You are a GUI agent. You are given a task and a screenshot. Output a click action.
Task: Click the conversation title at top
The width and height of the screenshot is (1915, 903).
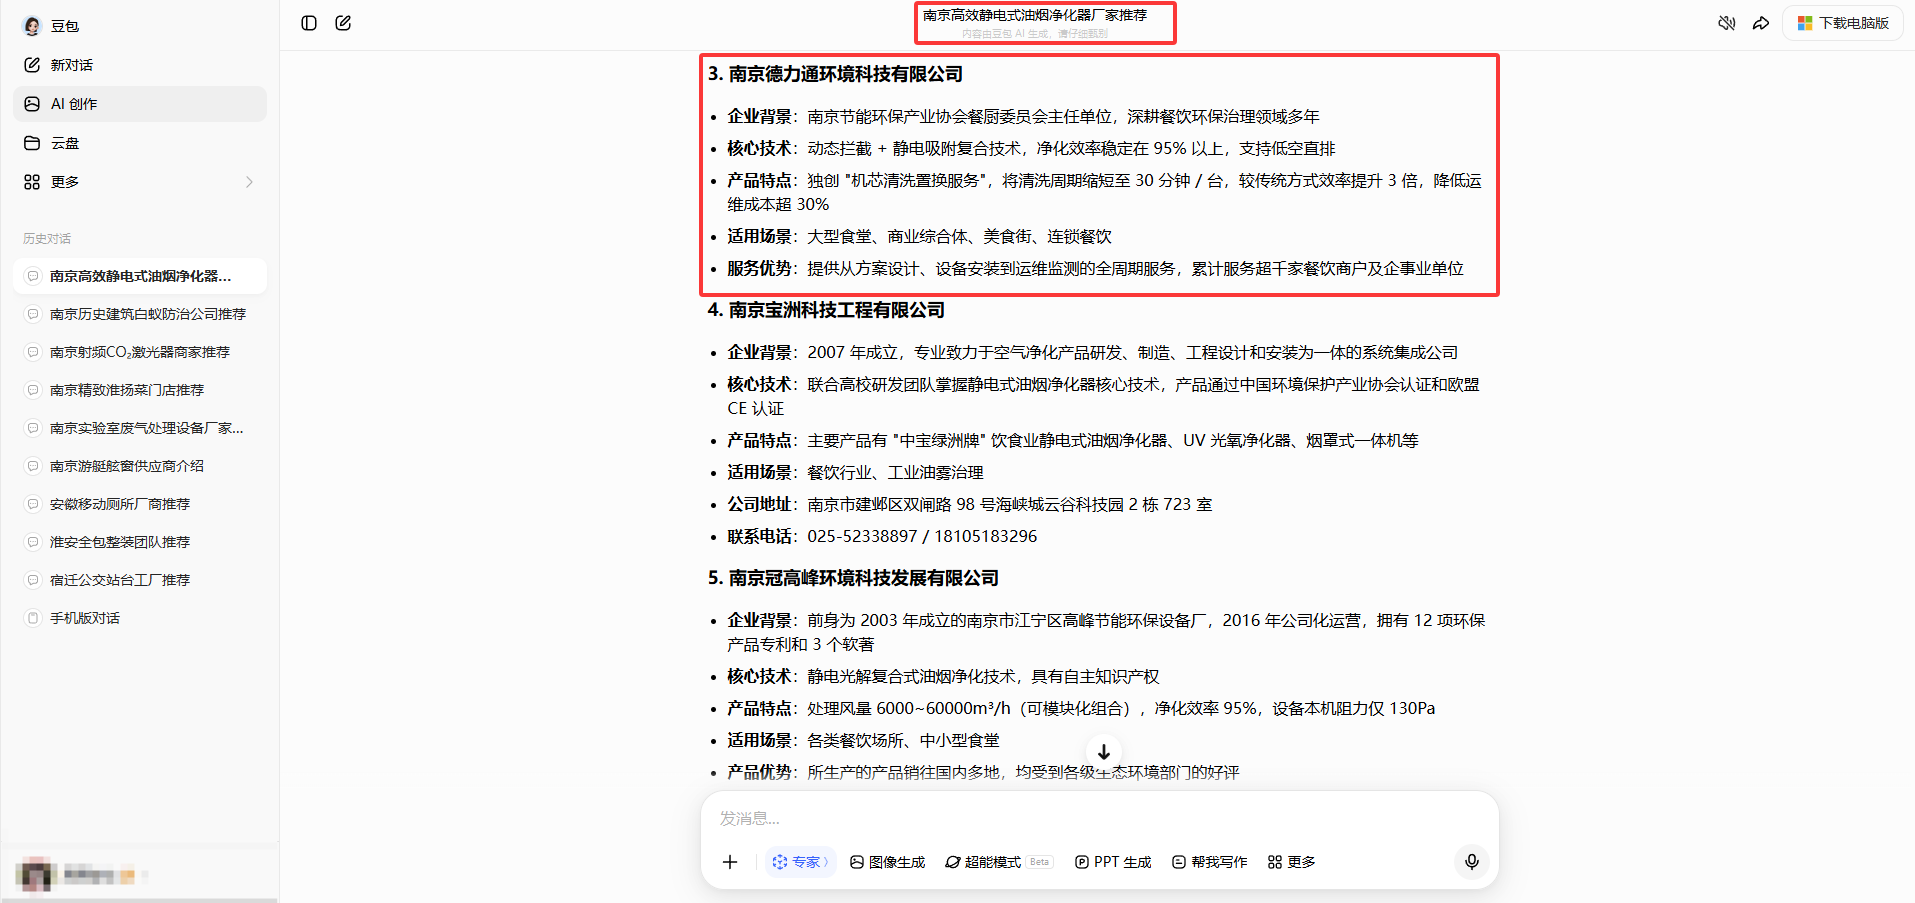pyautogui.click(x=1035, y=15)
